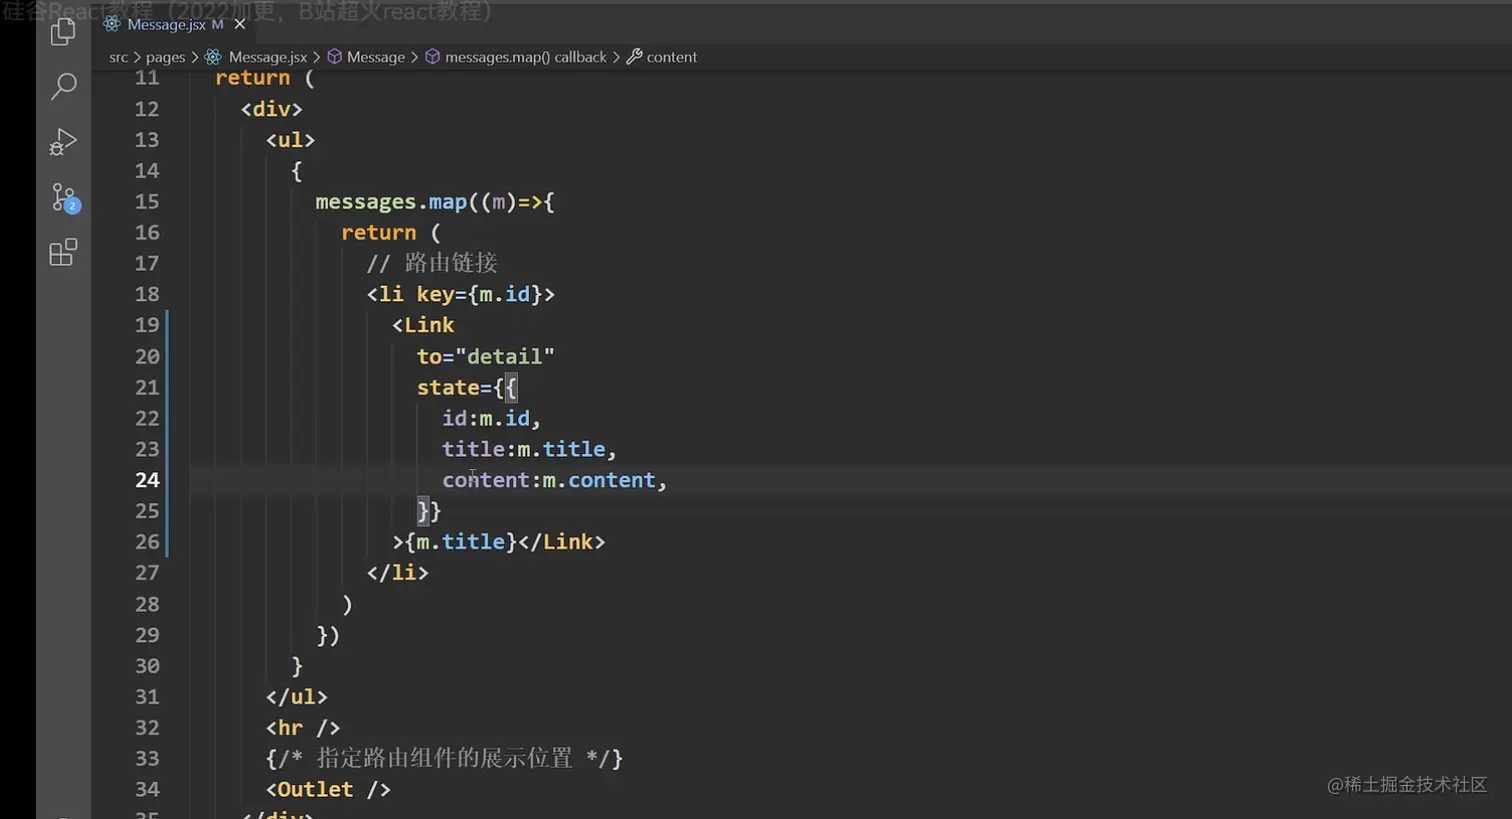Viewport: 1512px width, 819px height.
Task: Click line number 19 in the gutter
Action: click(147, 325)
